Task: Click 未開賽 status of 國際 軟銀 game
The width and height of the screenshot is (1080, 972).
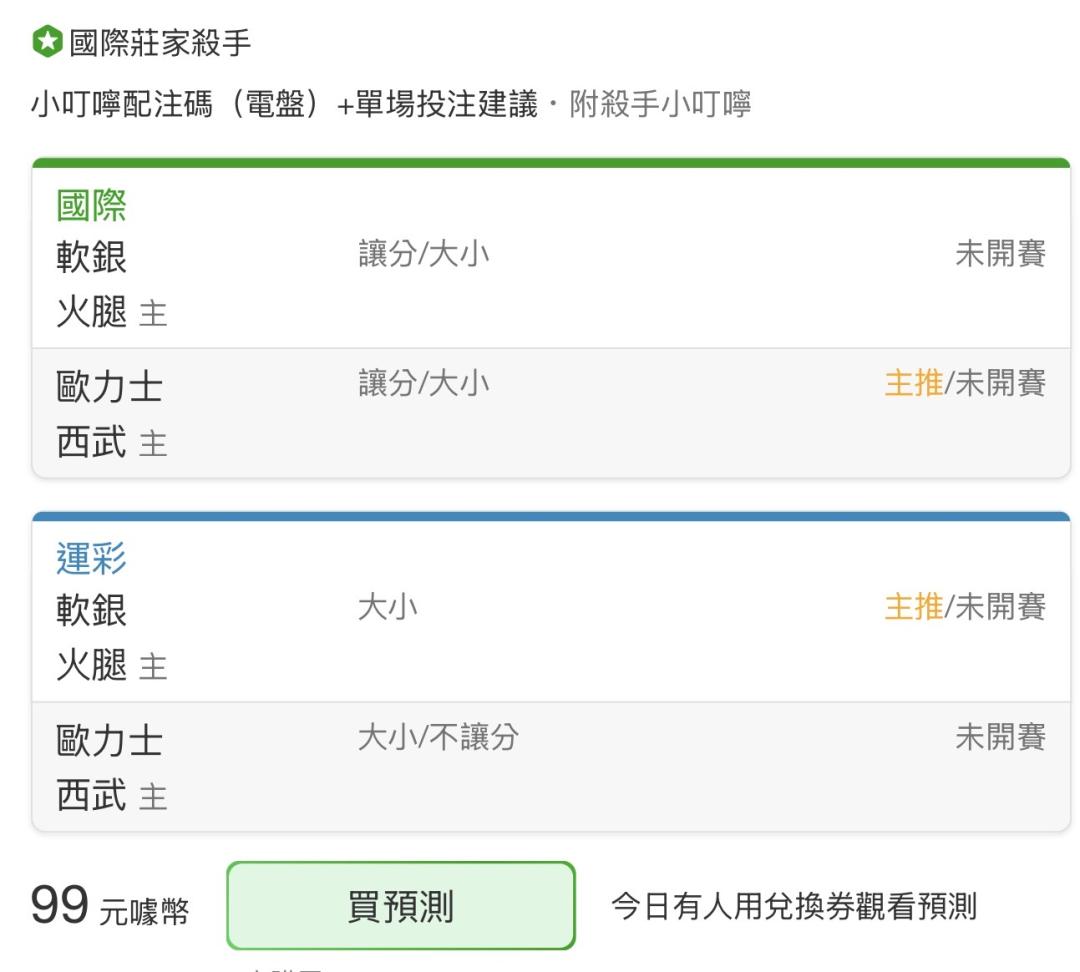Action: pyautogui.click(x=1001, y=254)
